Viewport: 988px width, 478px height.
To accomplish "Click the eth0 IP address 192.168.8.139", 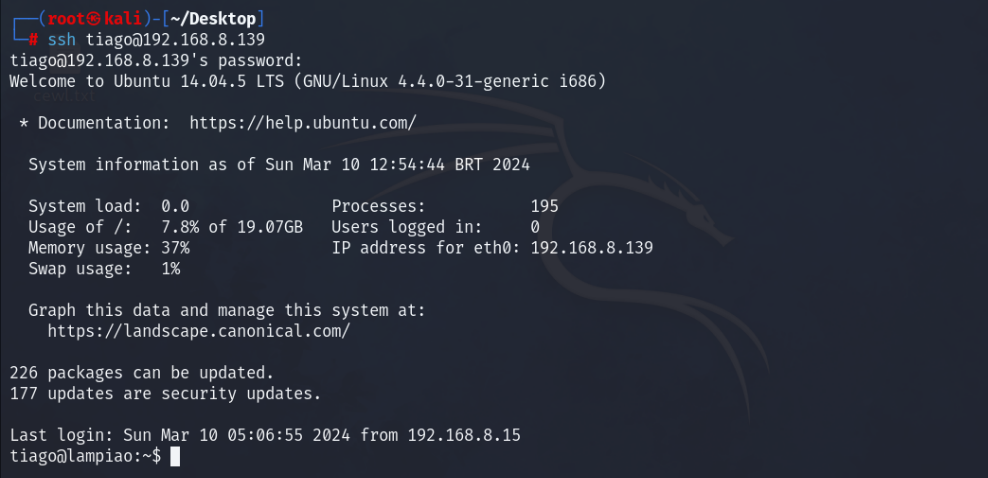I will point(591,247).
